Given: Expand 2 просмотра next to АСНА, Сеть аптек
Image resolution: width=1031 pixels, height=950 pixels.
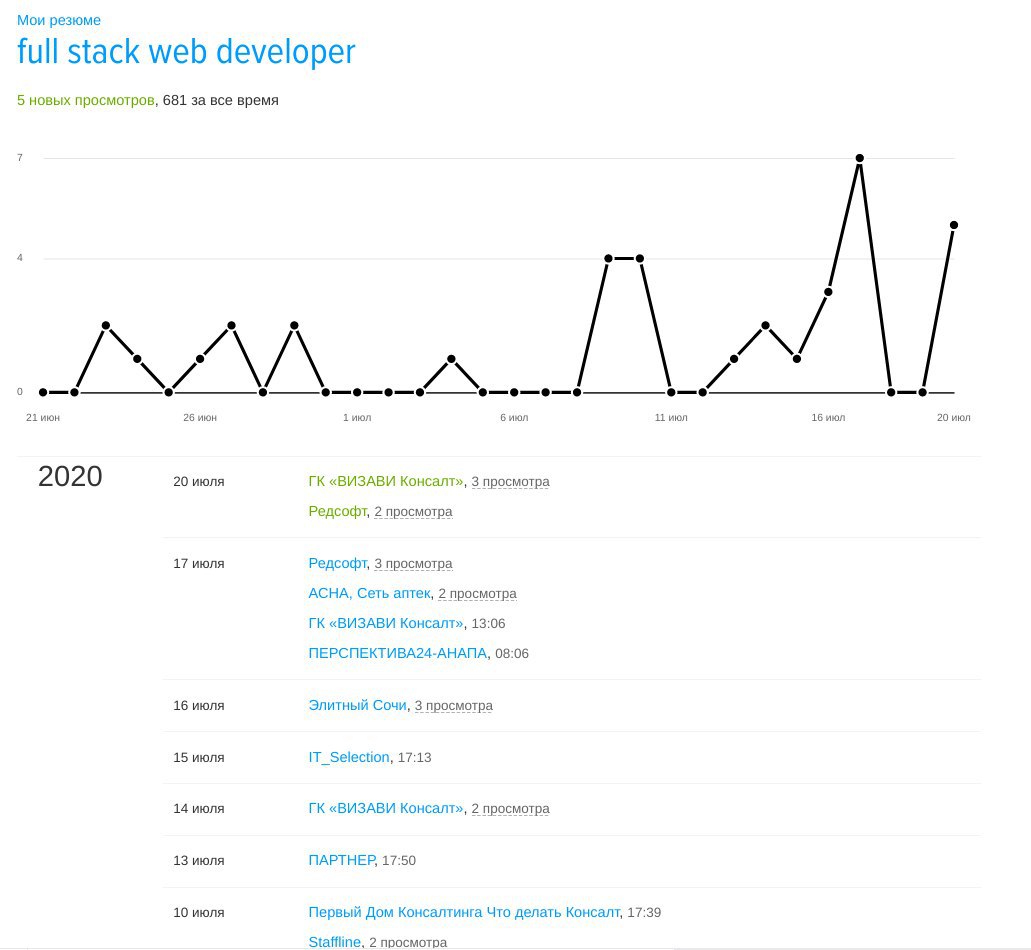Looking at the screenshot, I should coord(477,594).
